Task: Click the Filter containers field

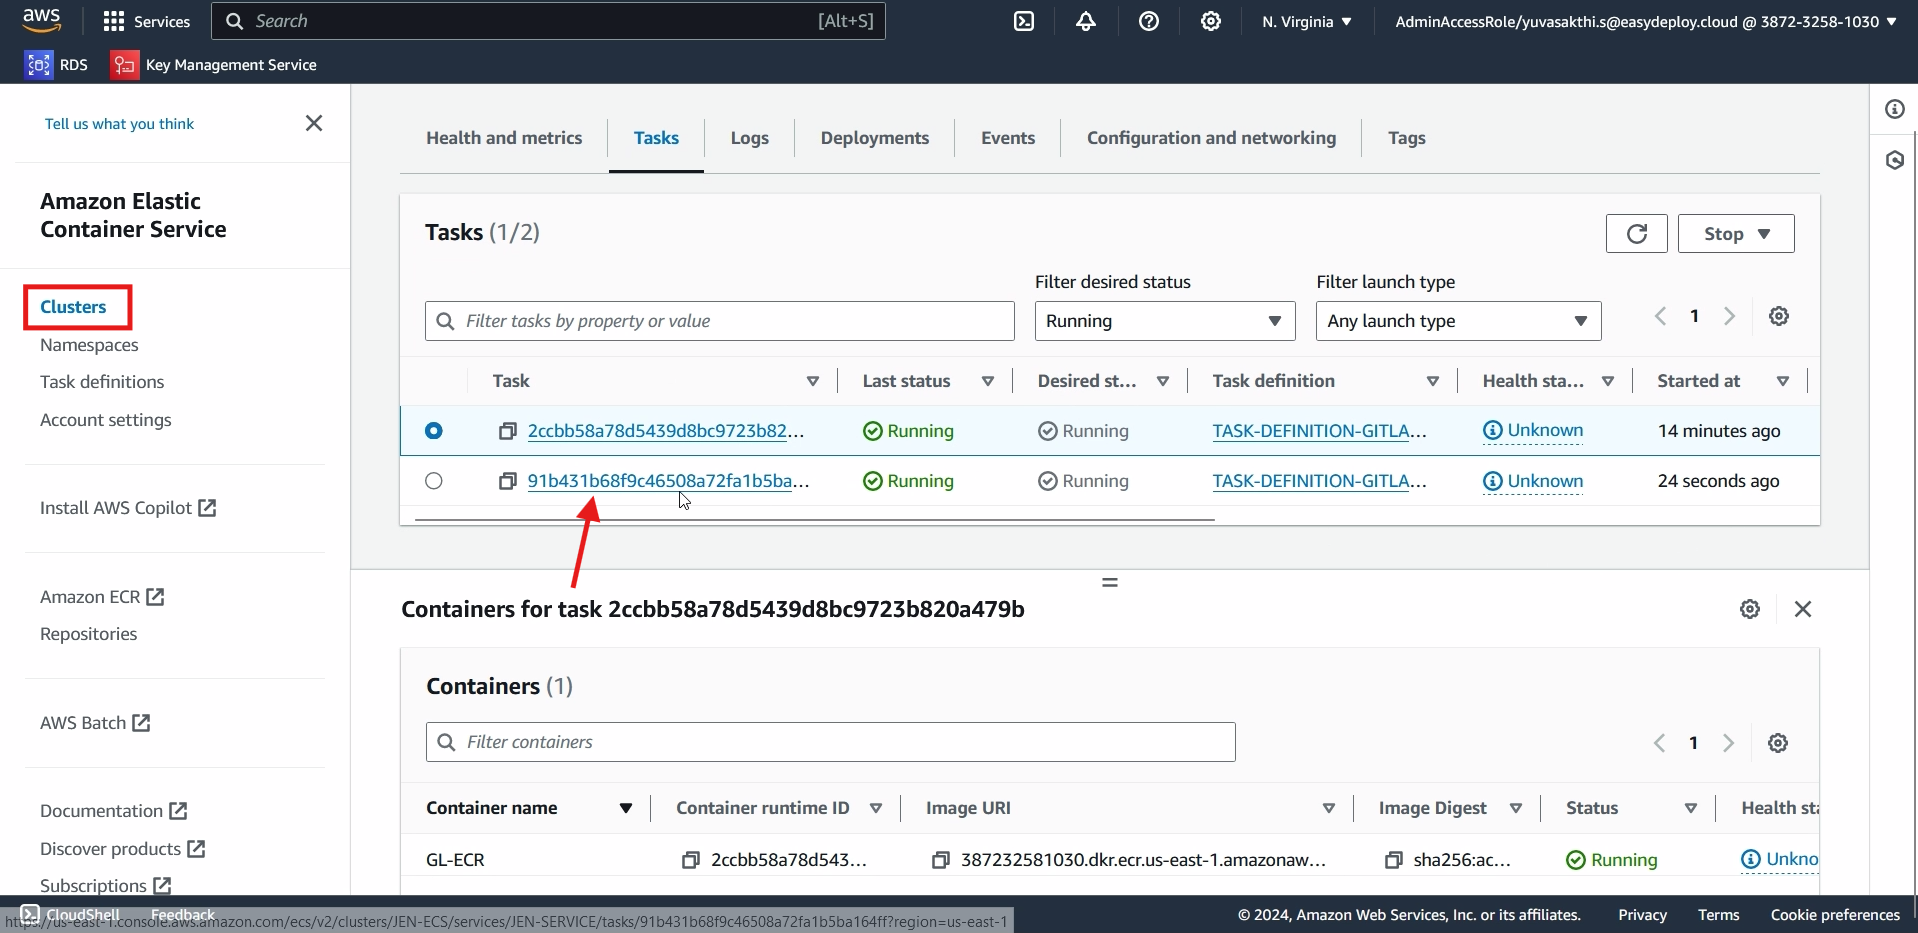Action: pos(831,742)
